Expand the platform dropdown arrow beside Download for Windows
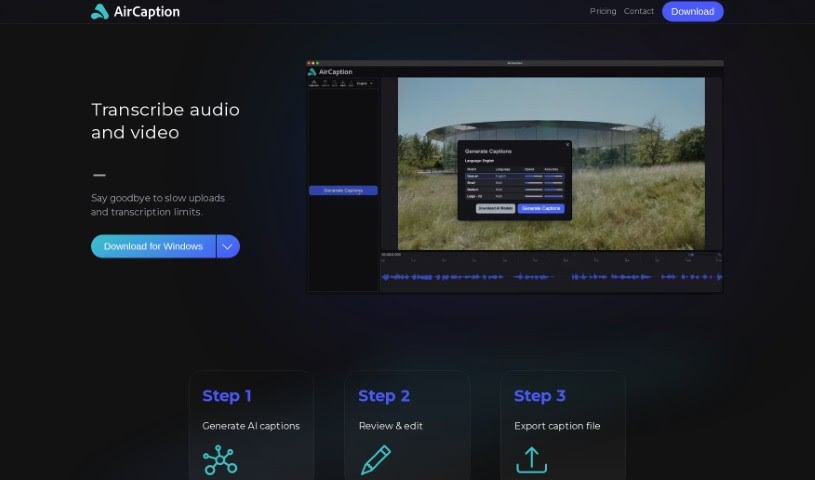 (228, 247)
